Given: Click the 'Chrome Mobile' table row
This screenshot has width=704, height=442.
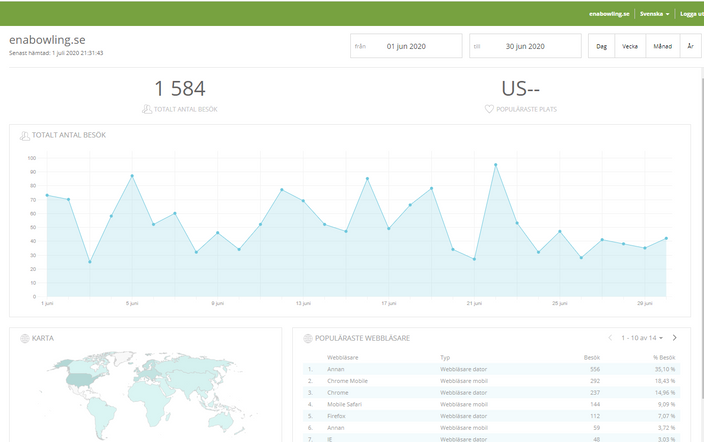Looking at the screenshot, I should (491, 381).
